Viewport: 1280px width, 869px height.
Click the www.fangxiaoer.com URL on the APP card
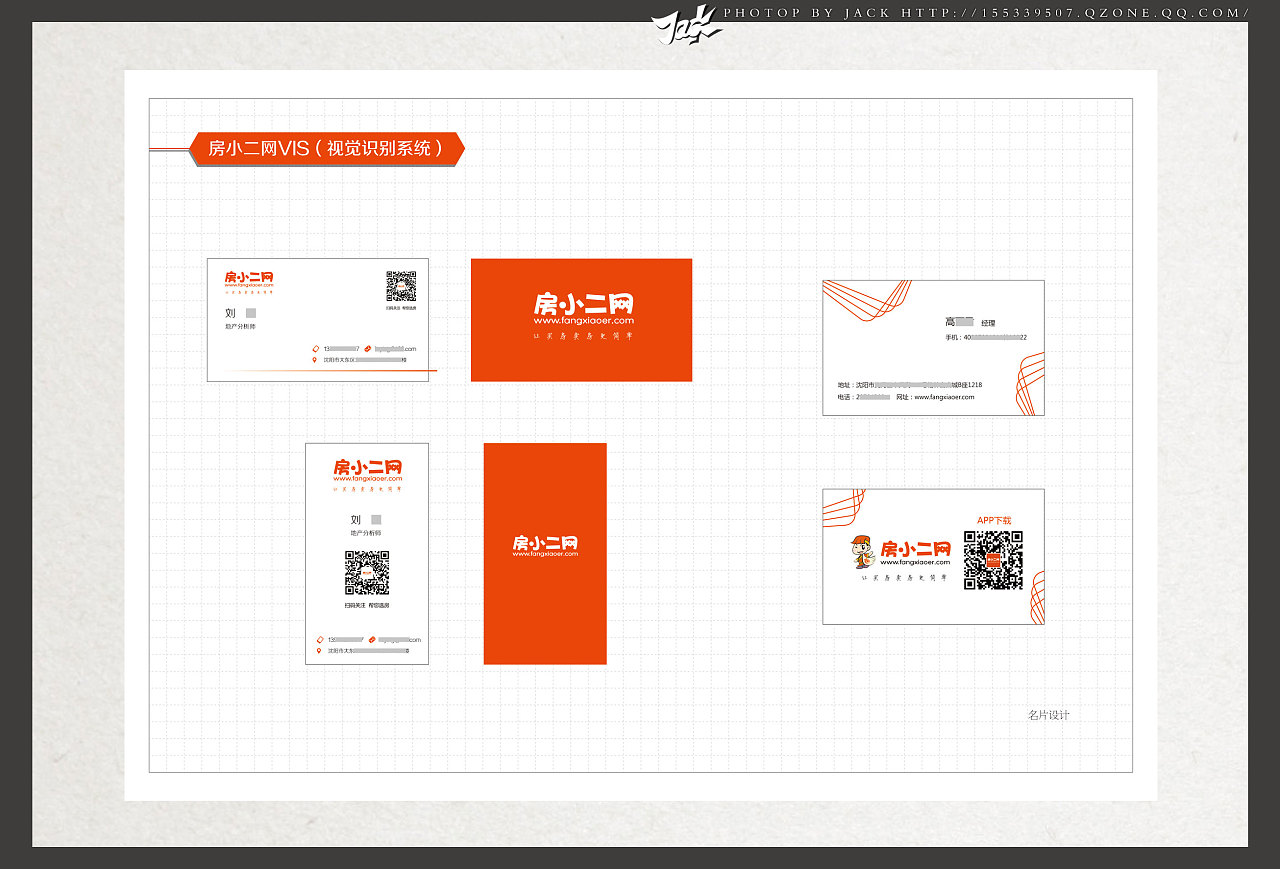(x=915, y=563)
